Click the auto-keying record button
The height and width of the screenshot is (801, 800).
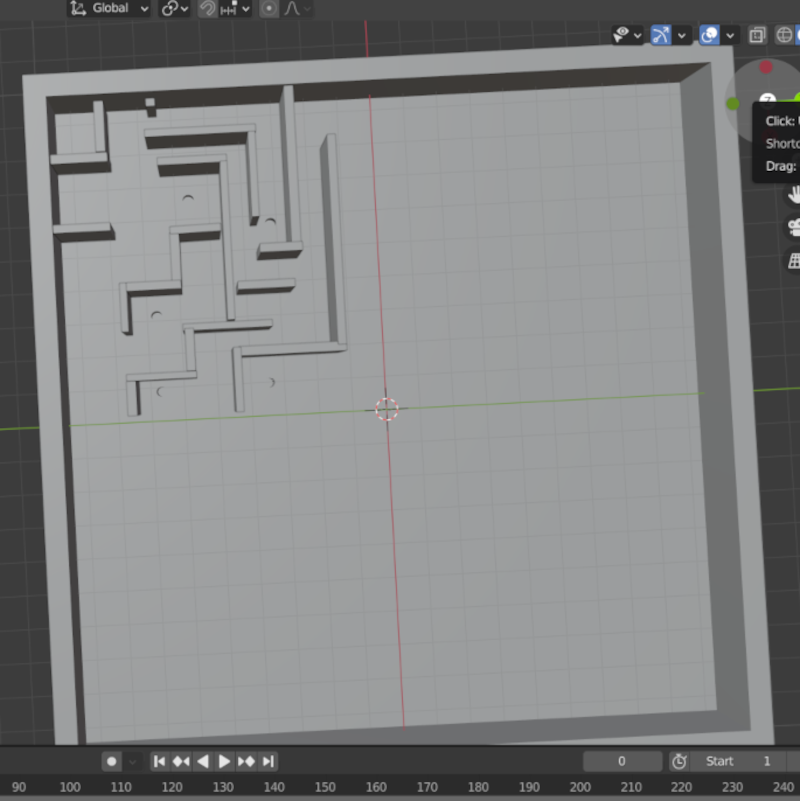(112, 761)
